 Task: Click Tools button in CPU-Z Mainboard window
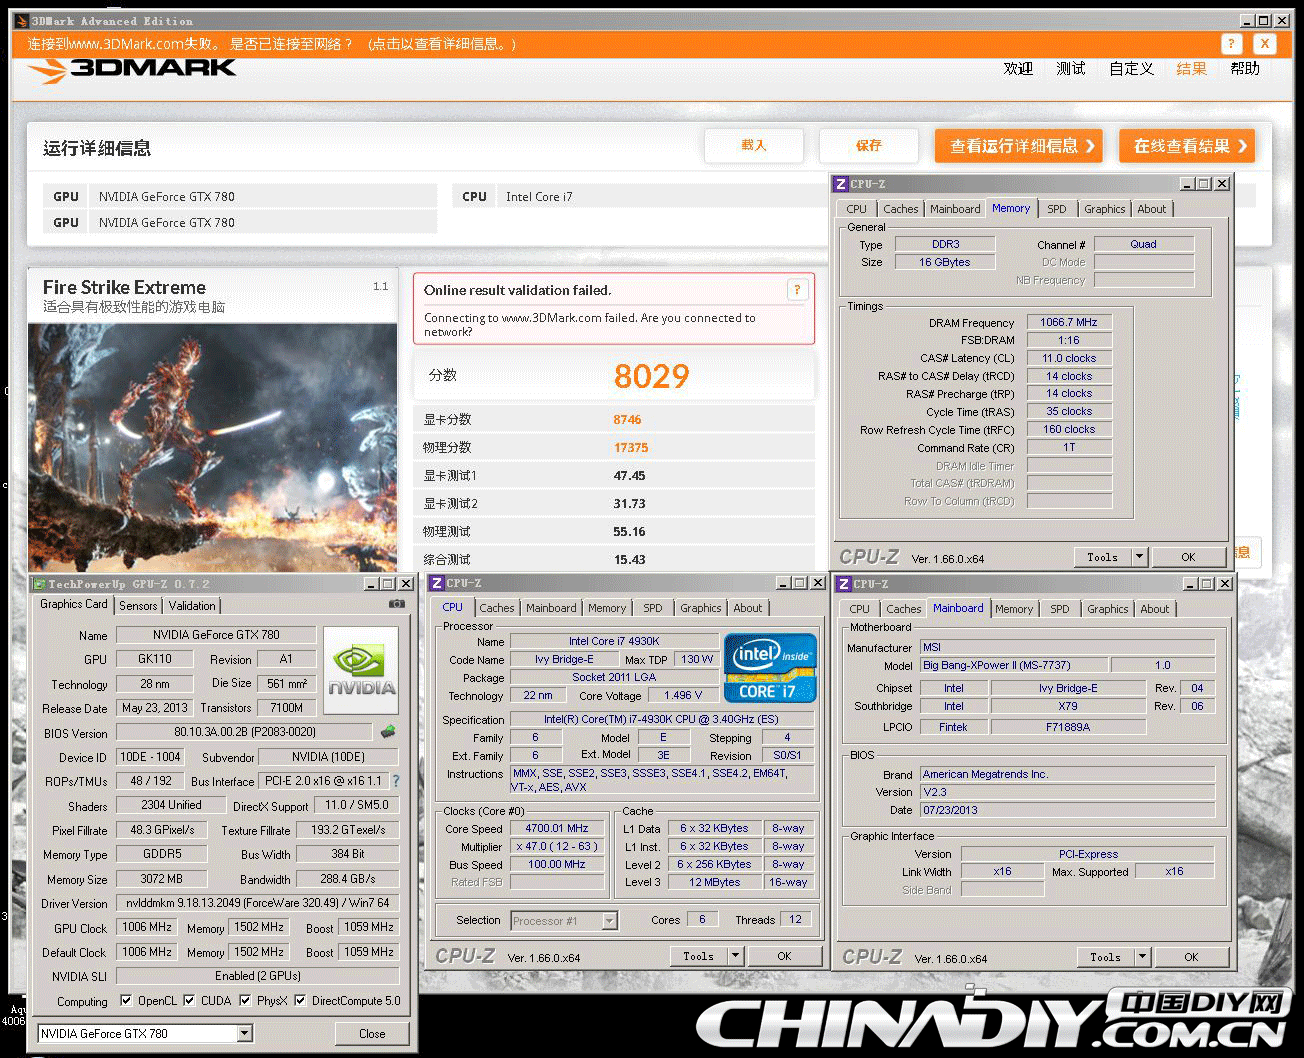(1105, 957)
